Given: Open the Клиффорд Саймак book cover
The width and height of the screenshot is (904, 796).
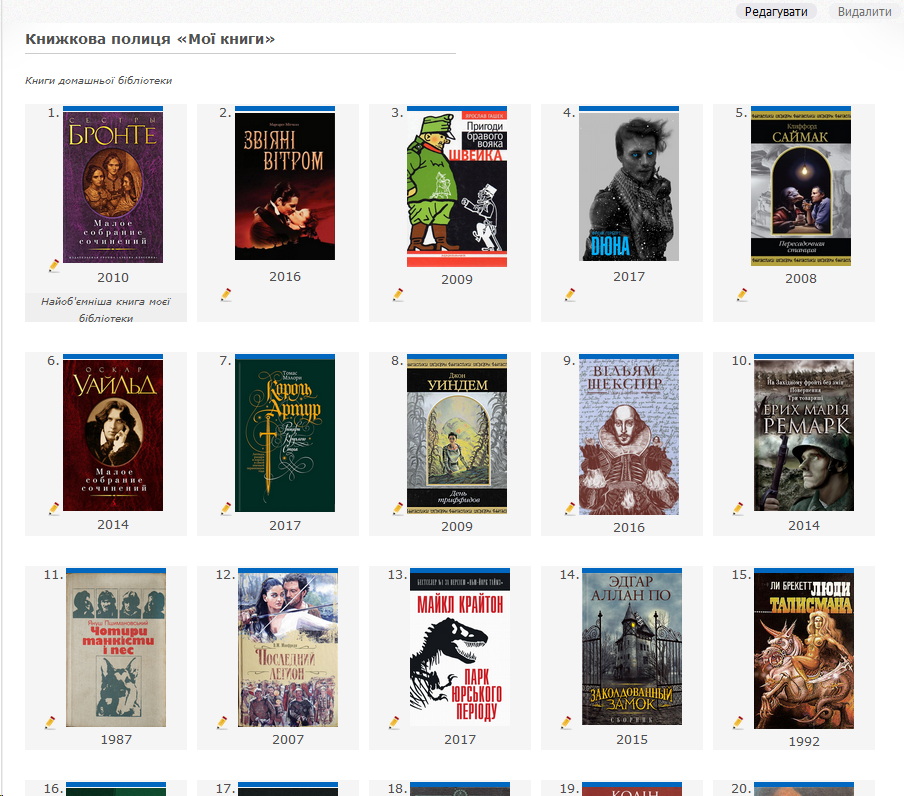Looking at the screenshot, I should [801, 186].
